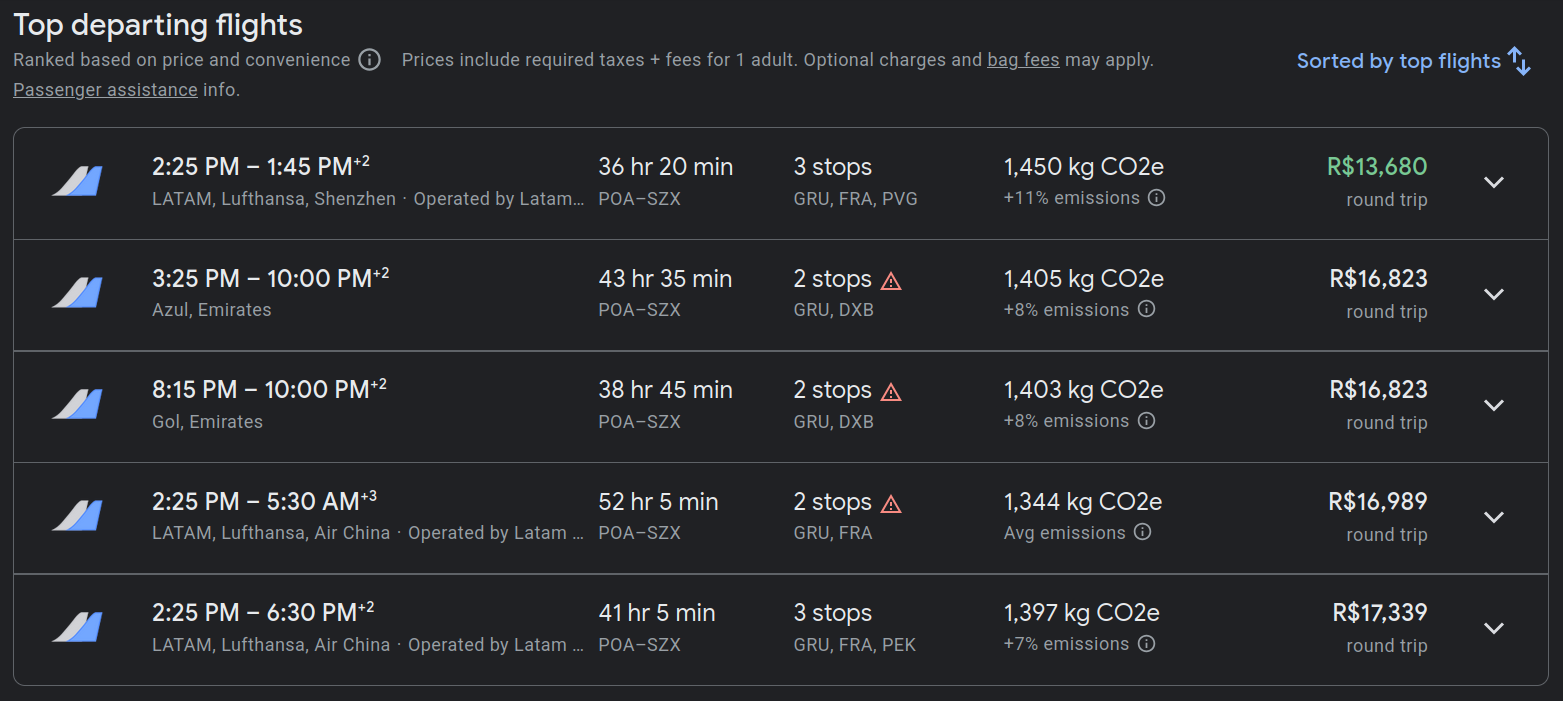1563x701 pixels.
Task: Open the 'Sorted by top flights' sort menu
Action: 1413,61
